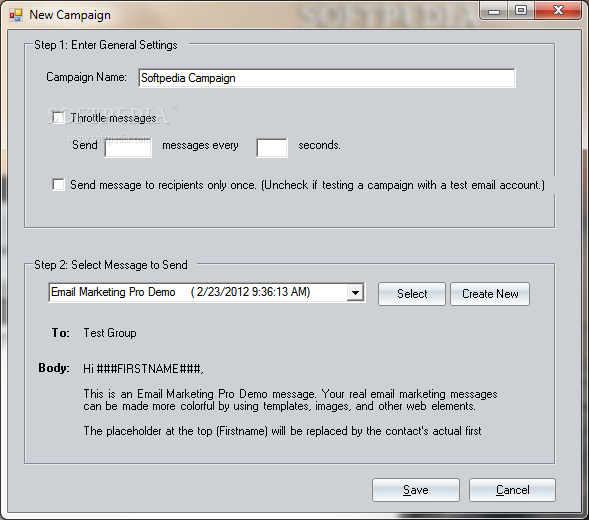
Task: Click text 'This is an Email Marketing Pro Demo message'
Action: tap(199, 394)
